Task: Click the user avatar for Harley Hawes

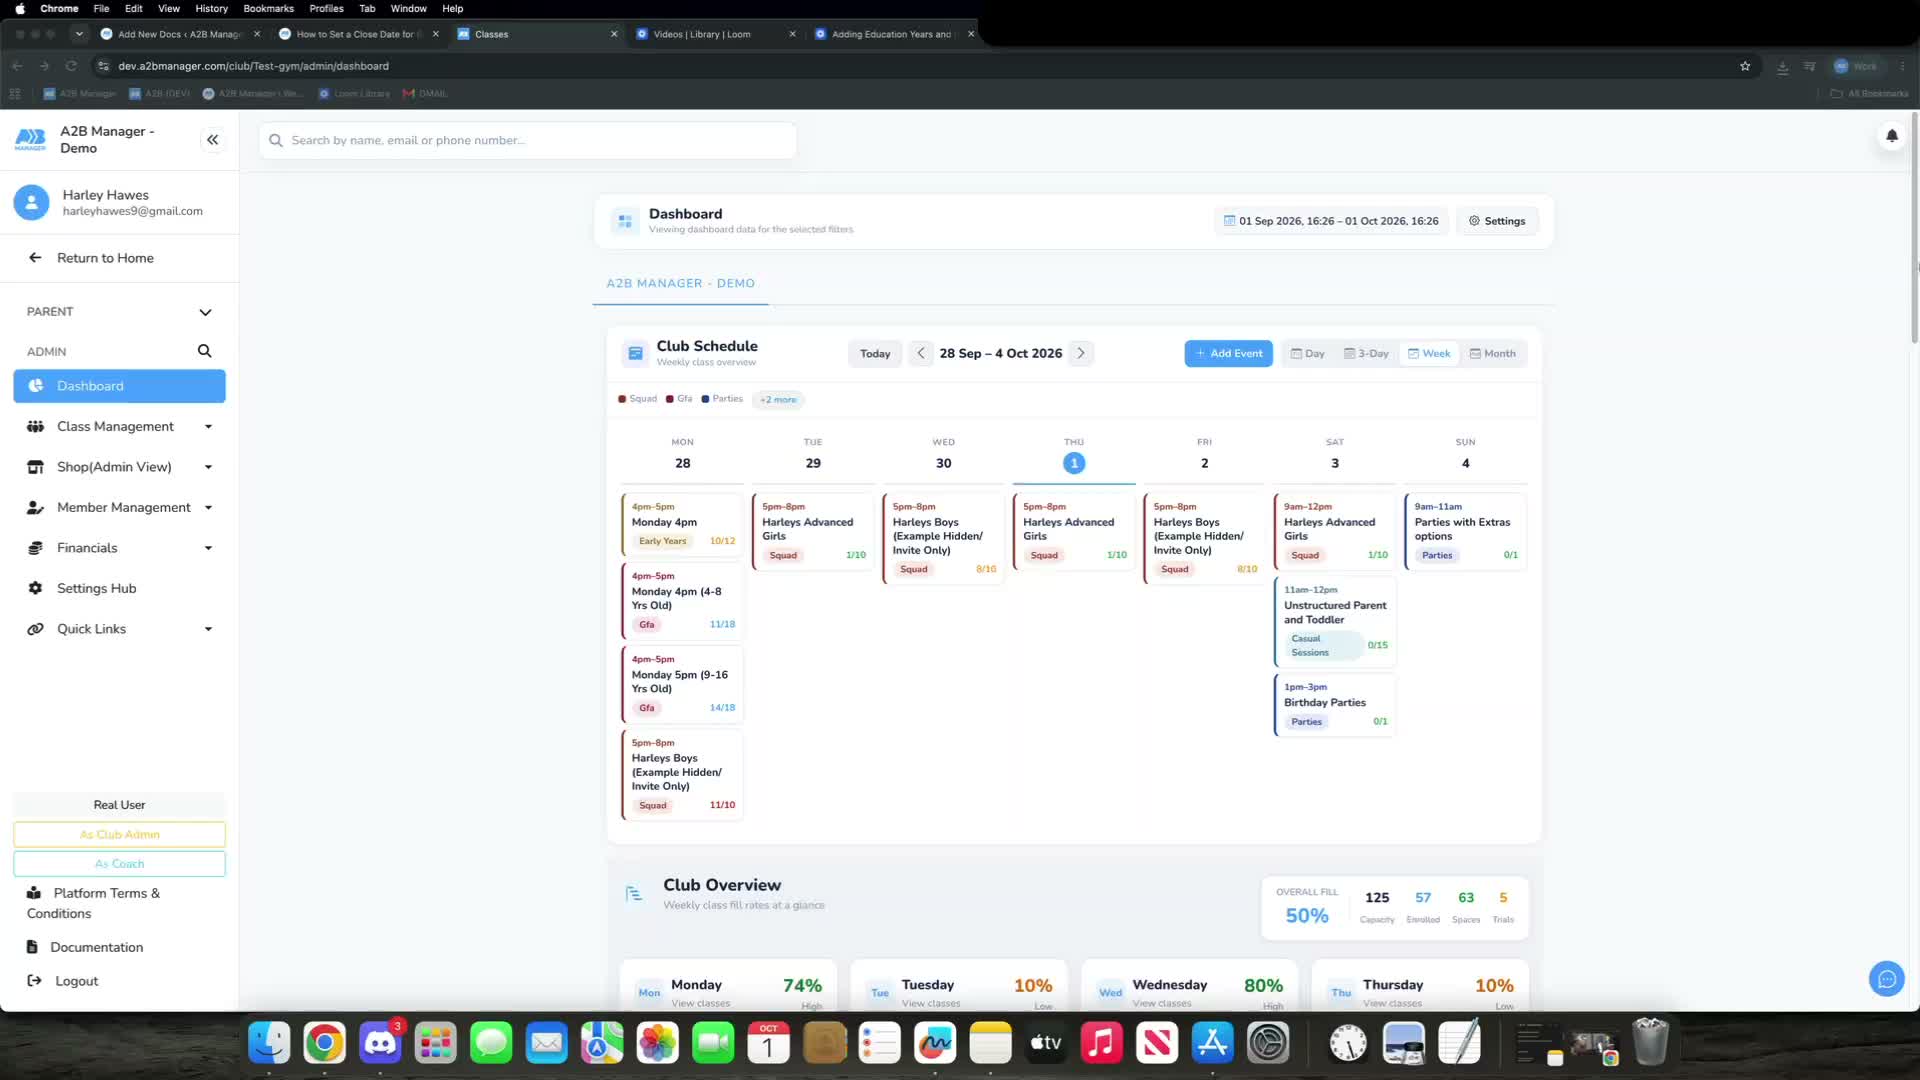Action: point(31,203)
